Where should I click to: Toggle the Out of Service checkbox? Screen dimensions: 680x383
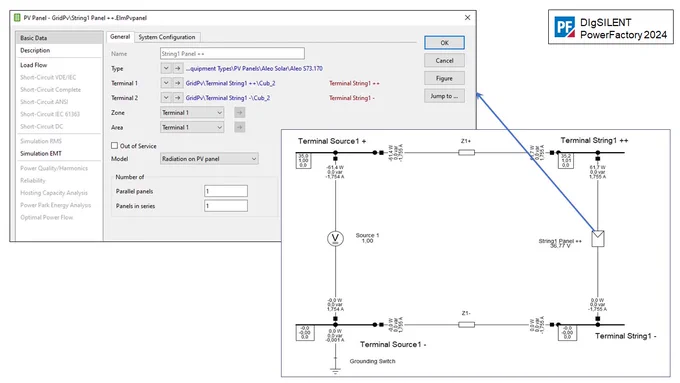114,146
